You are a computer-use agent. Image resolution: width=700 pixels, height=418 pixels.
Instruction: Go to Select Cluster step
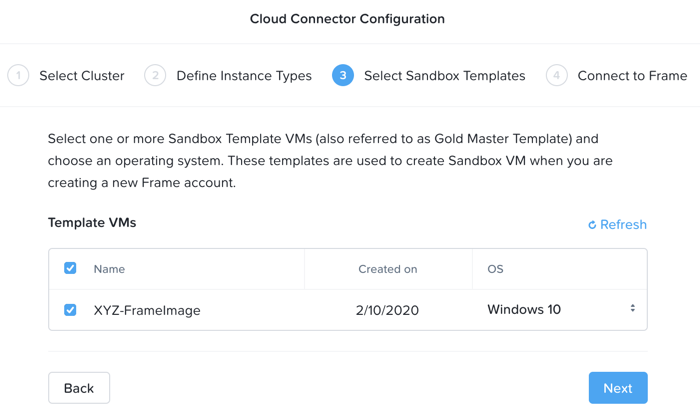(x=82, y=75)
